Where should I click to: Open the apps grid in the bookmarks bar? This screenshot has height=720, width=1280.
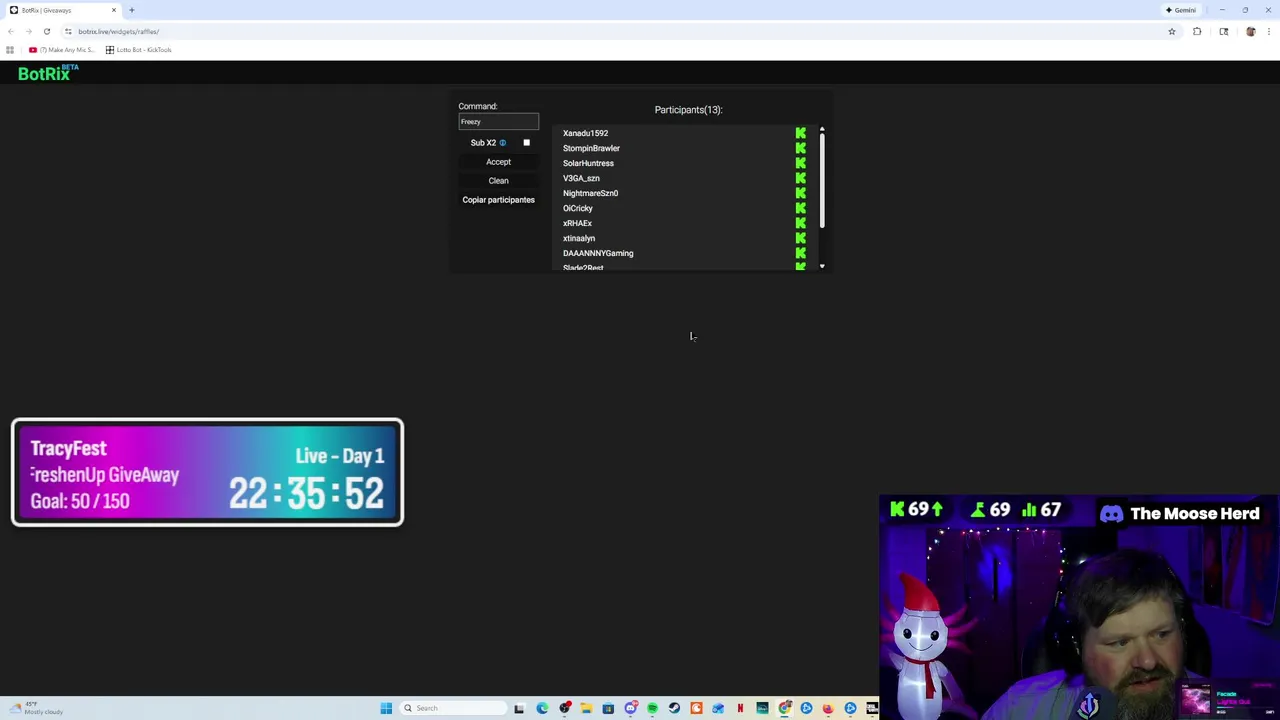(10, 50)
